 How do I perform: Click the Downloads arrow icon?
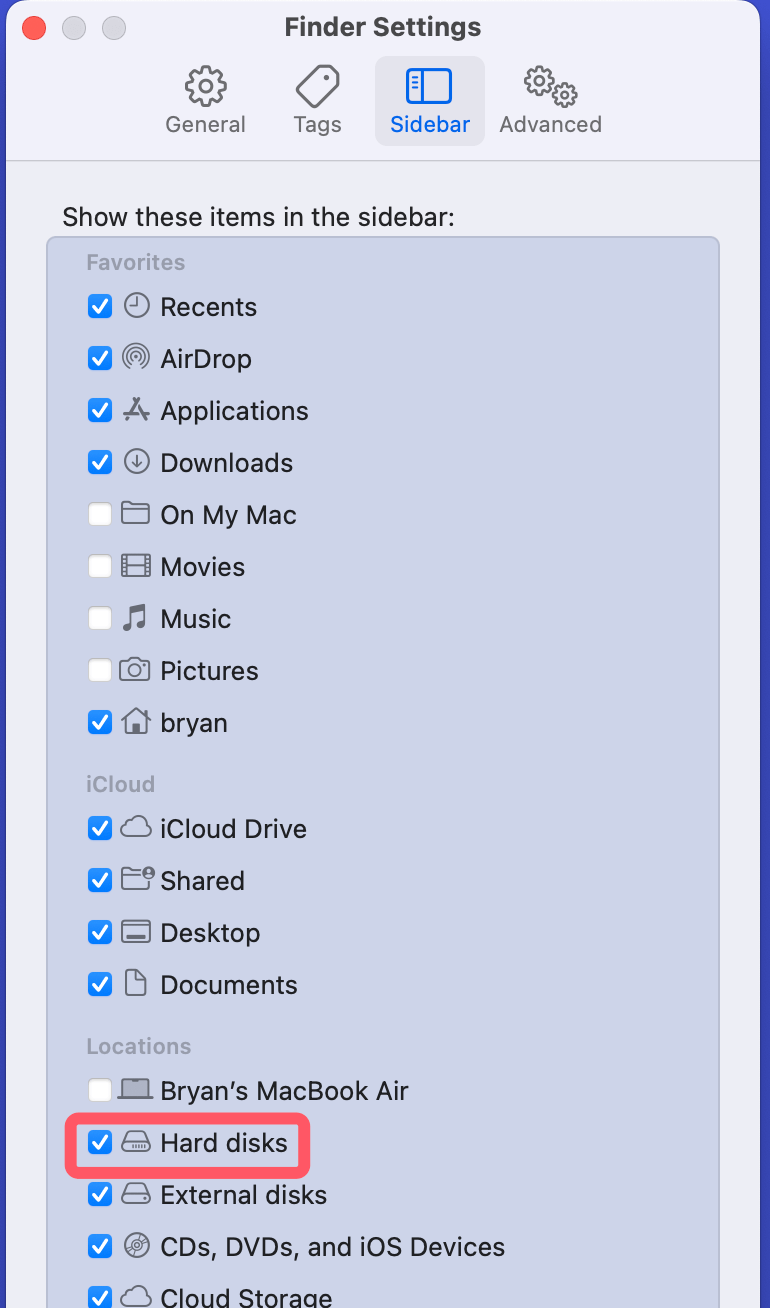pos(135,462)
